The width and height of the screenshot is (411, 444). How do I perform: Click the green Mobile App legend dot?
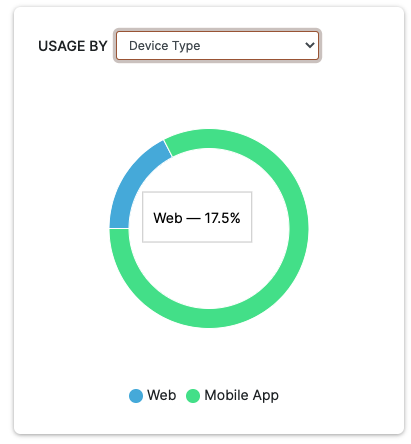pyautogui.click(x=193, y=396)
